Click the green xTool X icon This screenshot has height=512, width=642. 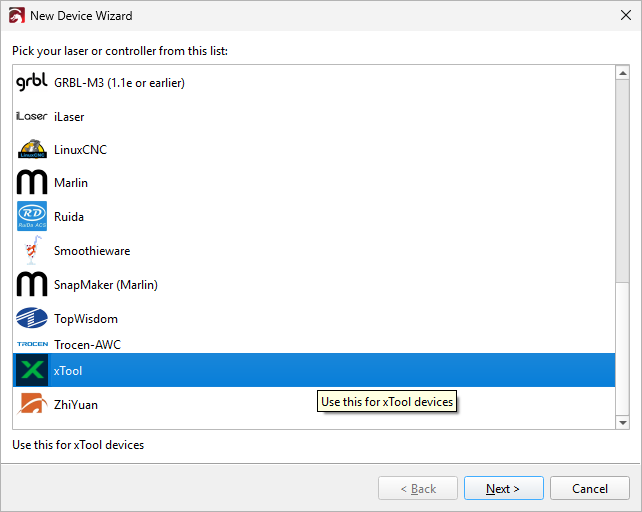click(x=32, y=370)
